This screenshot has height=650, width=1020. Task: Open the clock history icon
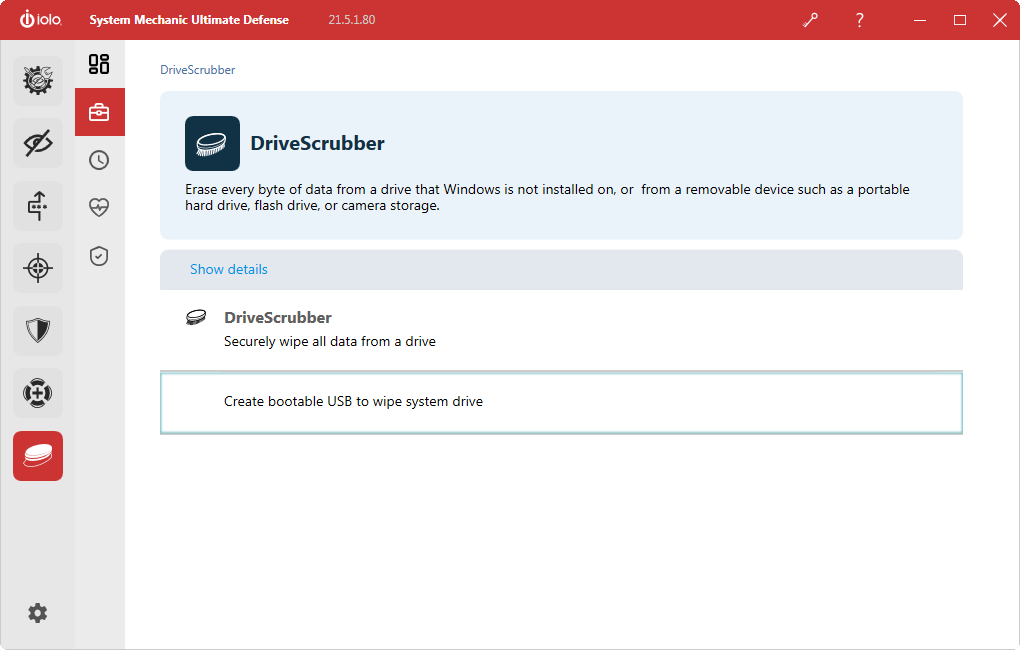pos(99,160)
